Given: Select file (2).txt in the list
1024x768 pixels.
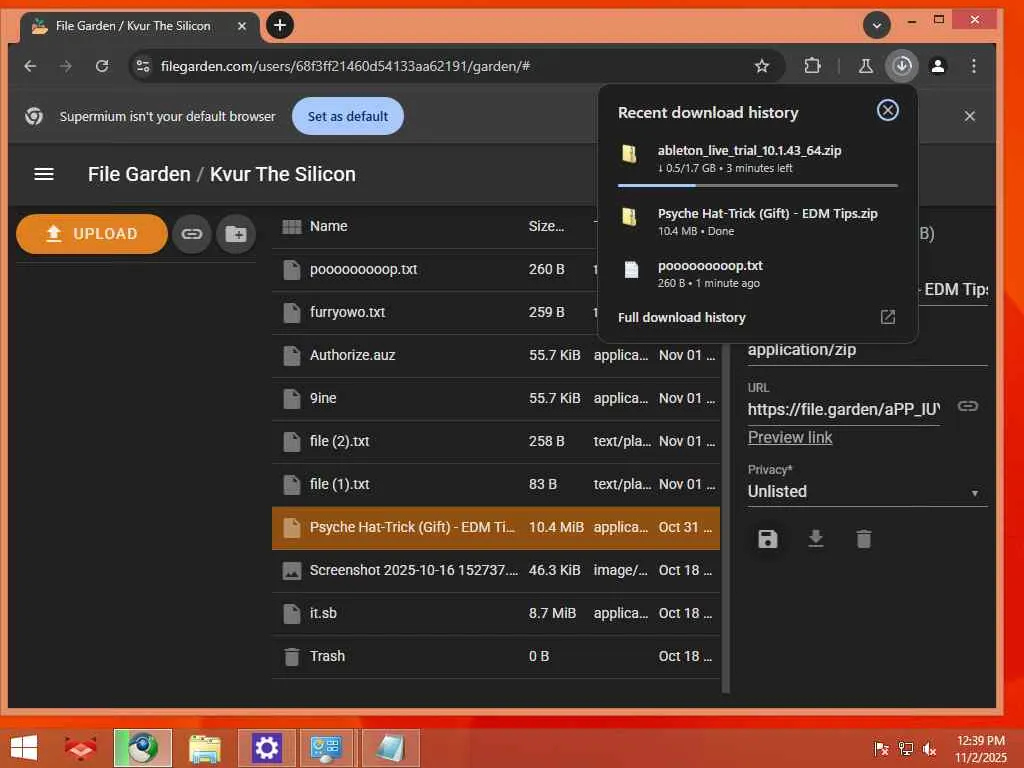Looking at the screenshot, I should 496,441.
